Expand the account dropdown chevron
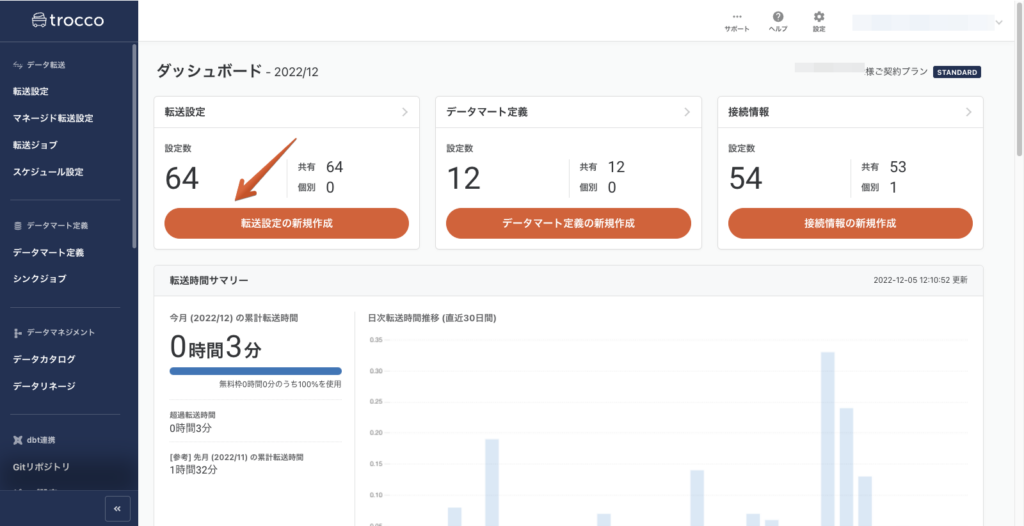Image resolution: width=1024 pixels, height=526 pixels. click(x=998, y=22)
